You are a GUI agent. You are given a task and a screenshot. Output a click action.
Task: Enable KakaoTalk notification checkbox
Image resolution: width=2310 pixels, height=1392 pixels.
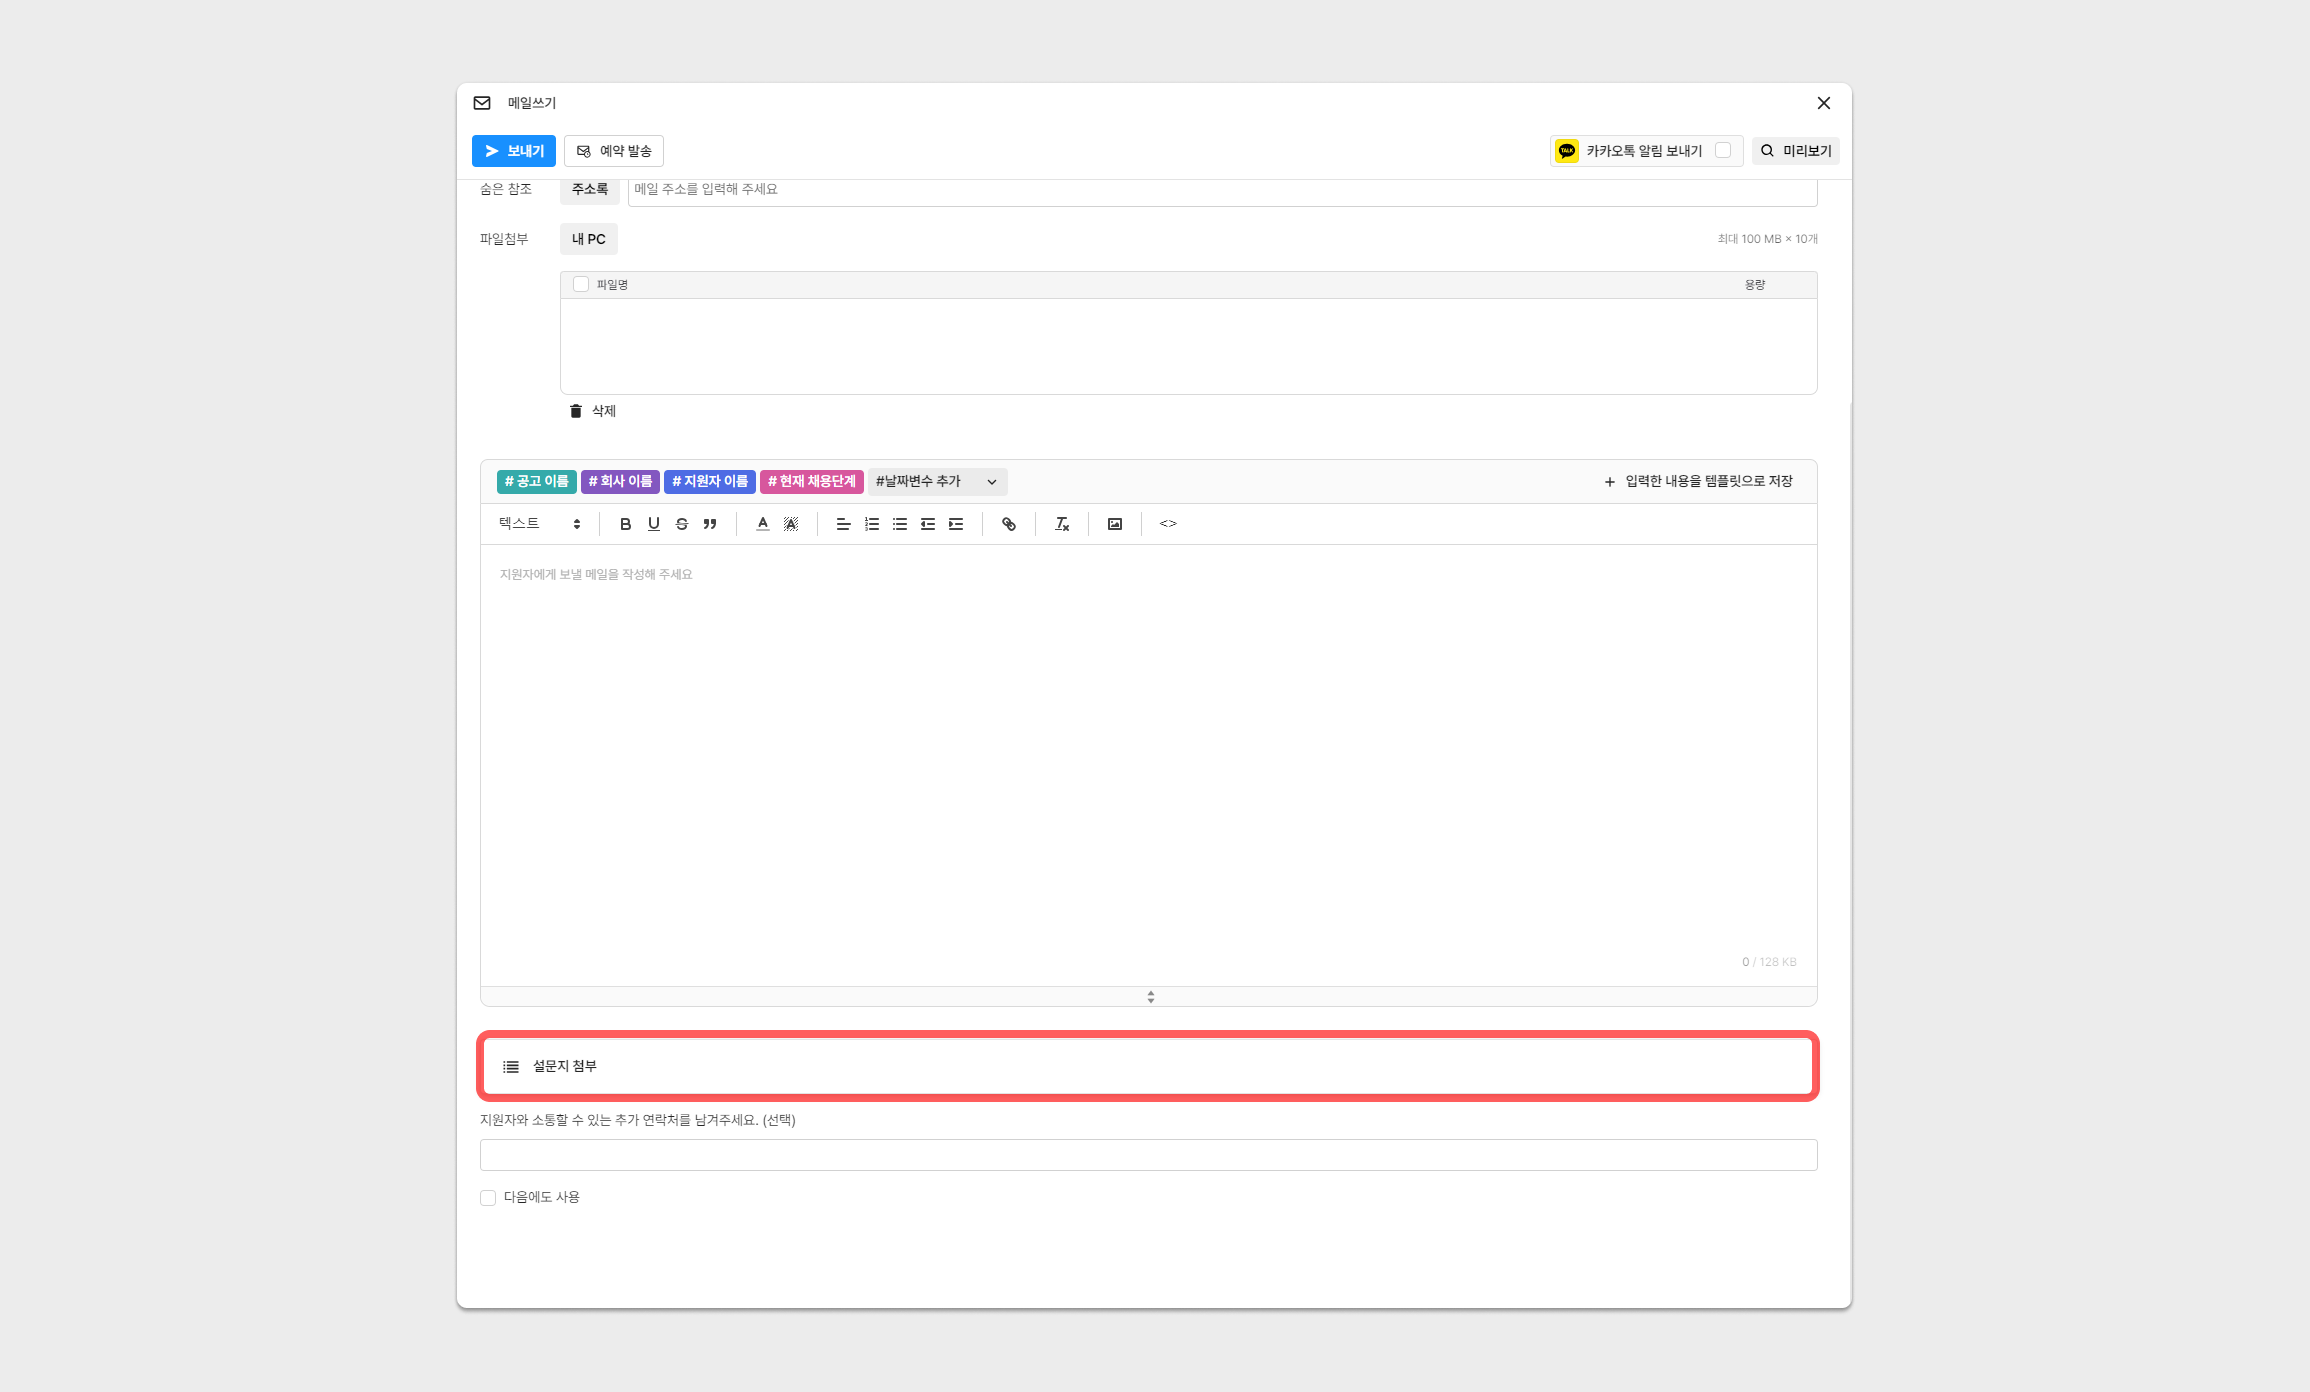[x=1723, y=151]
